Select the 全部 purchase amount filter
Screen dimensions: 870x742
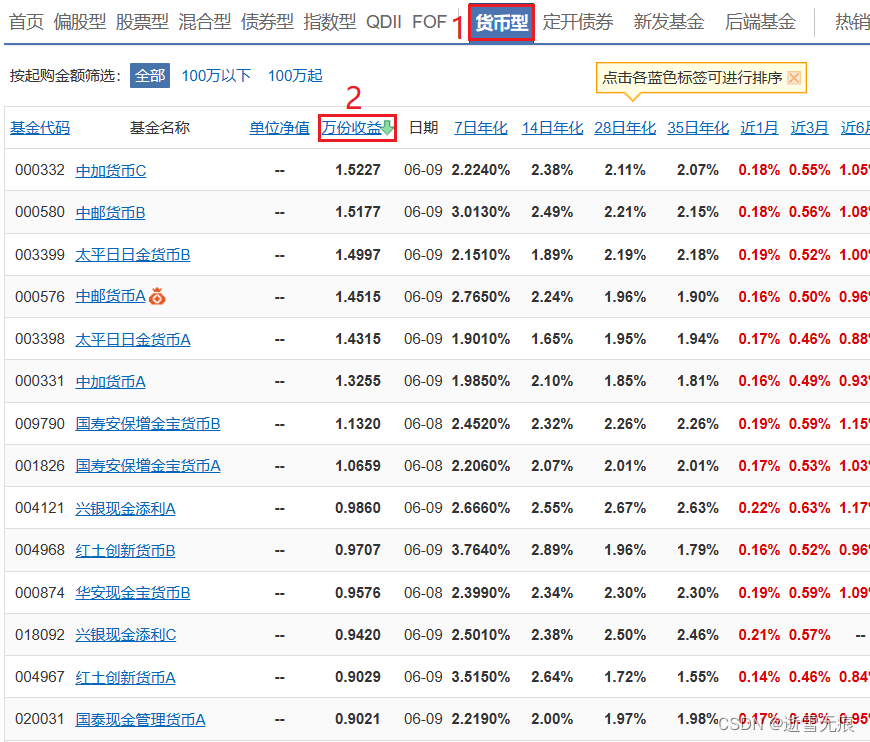pos(150,75)
